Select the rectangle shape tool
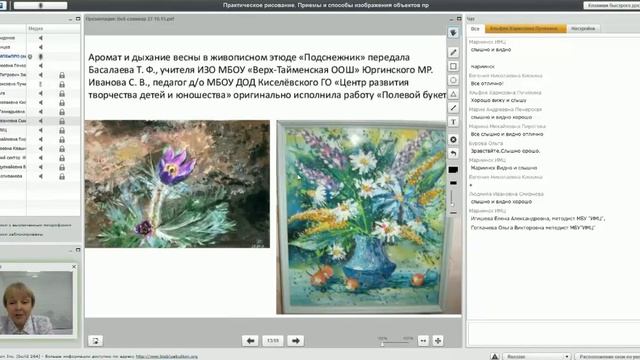640x360 pixels. [x=453, y=66]
